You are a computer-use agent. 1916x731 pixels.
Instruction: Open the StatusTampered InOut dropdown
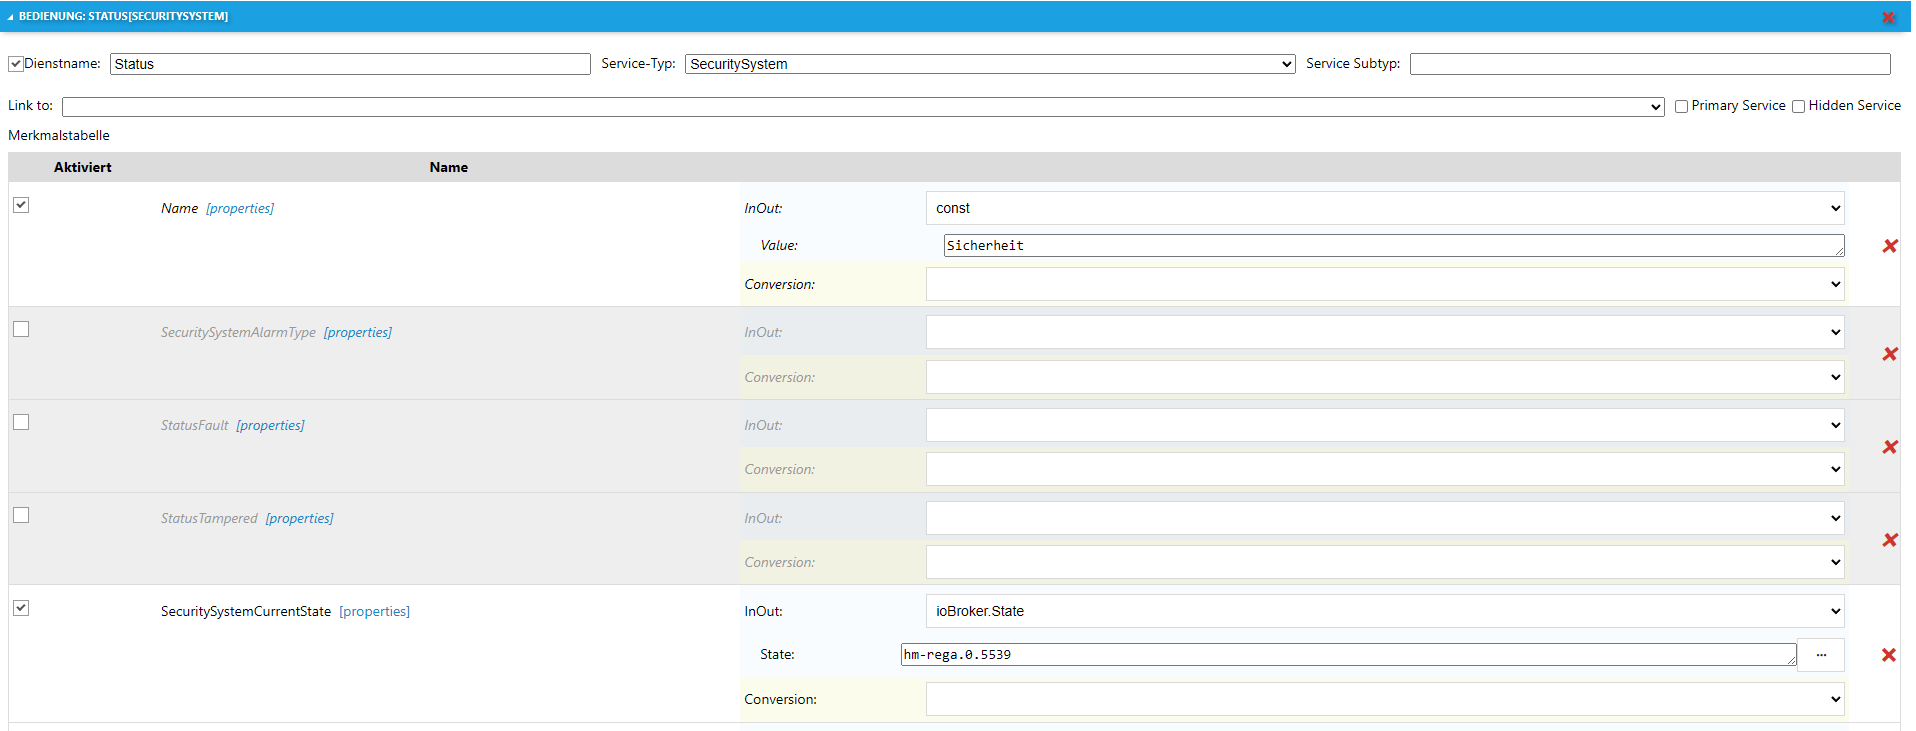point(1385,518)
